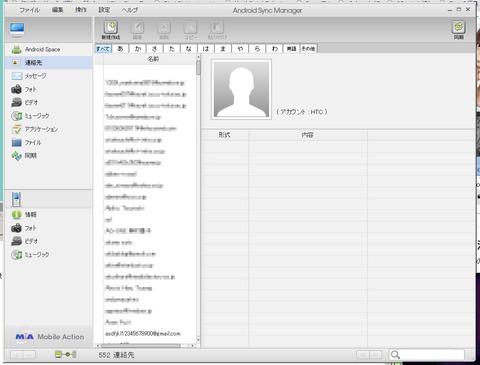Select the な index tab
This screenshot has width=480, height=365.
(189, 49)
